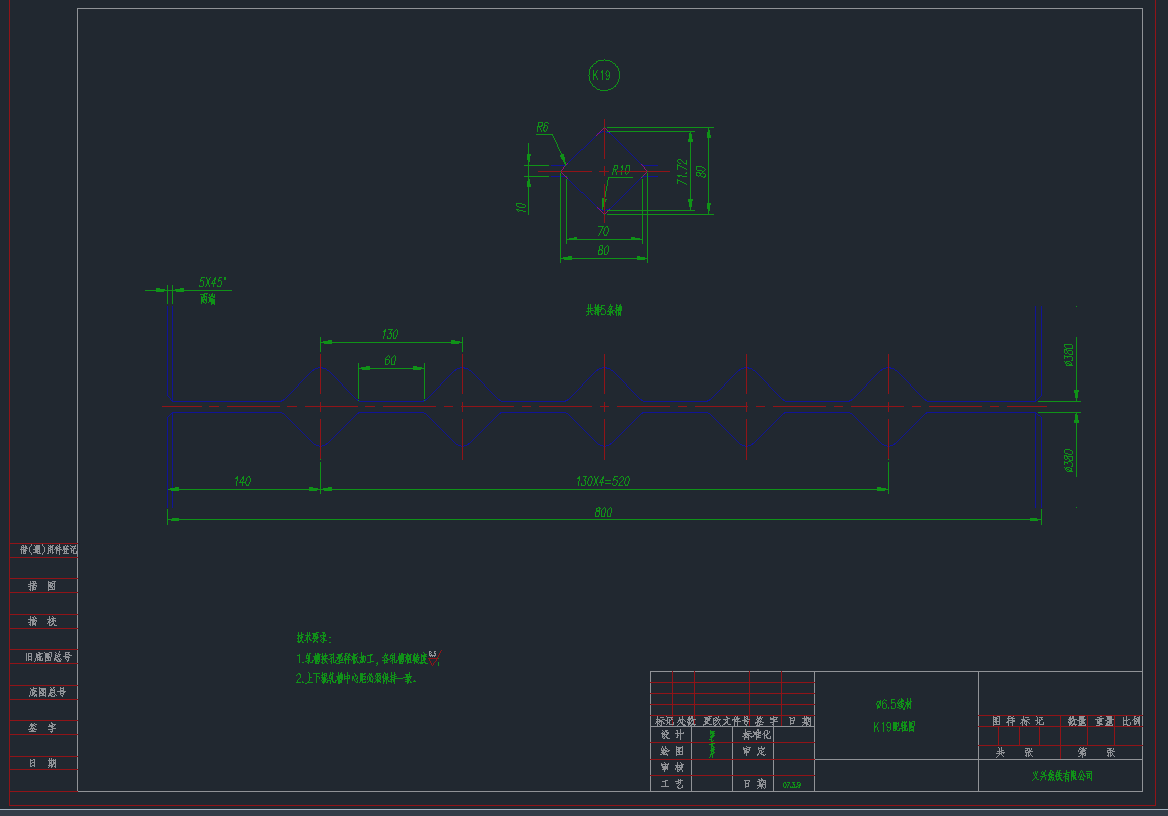Select the 130X4=520 dimension
This screenshot has width=1168, height=816.
click(603, 481)
